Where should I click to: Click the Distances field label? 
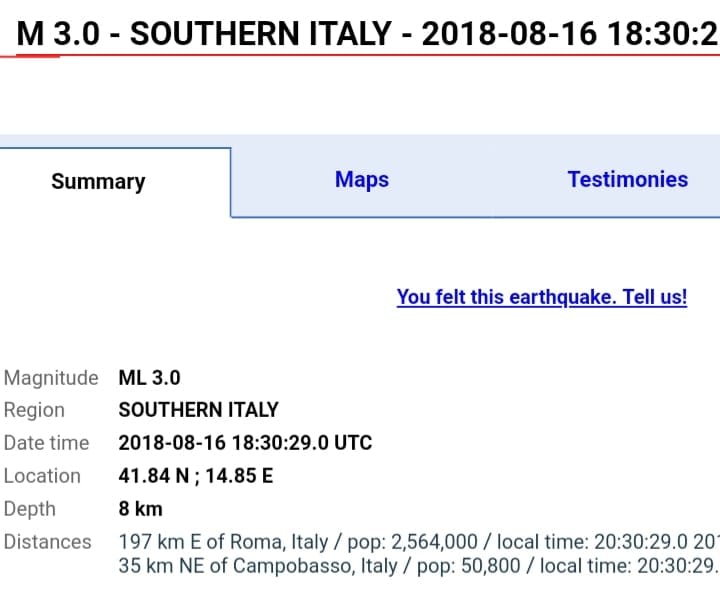click(47, 542)
